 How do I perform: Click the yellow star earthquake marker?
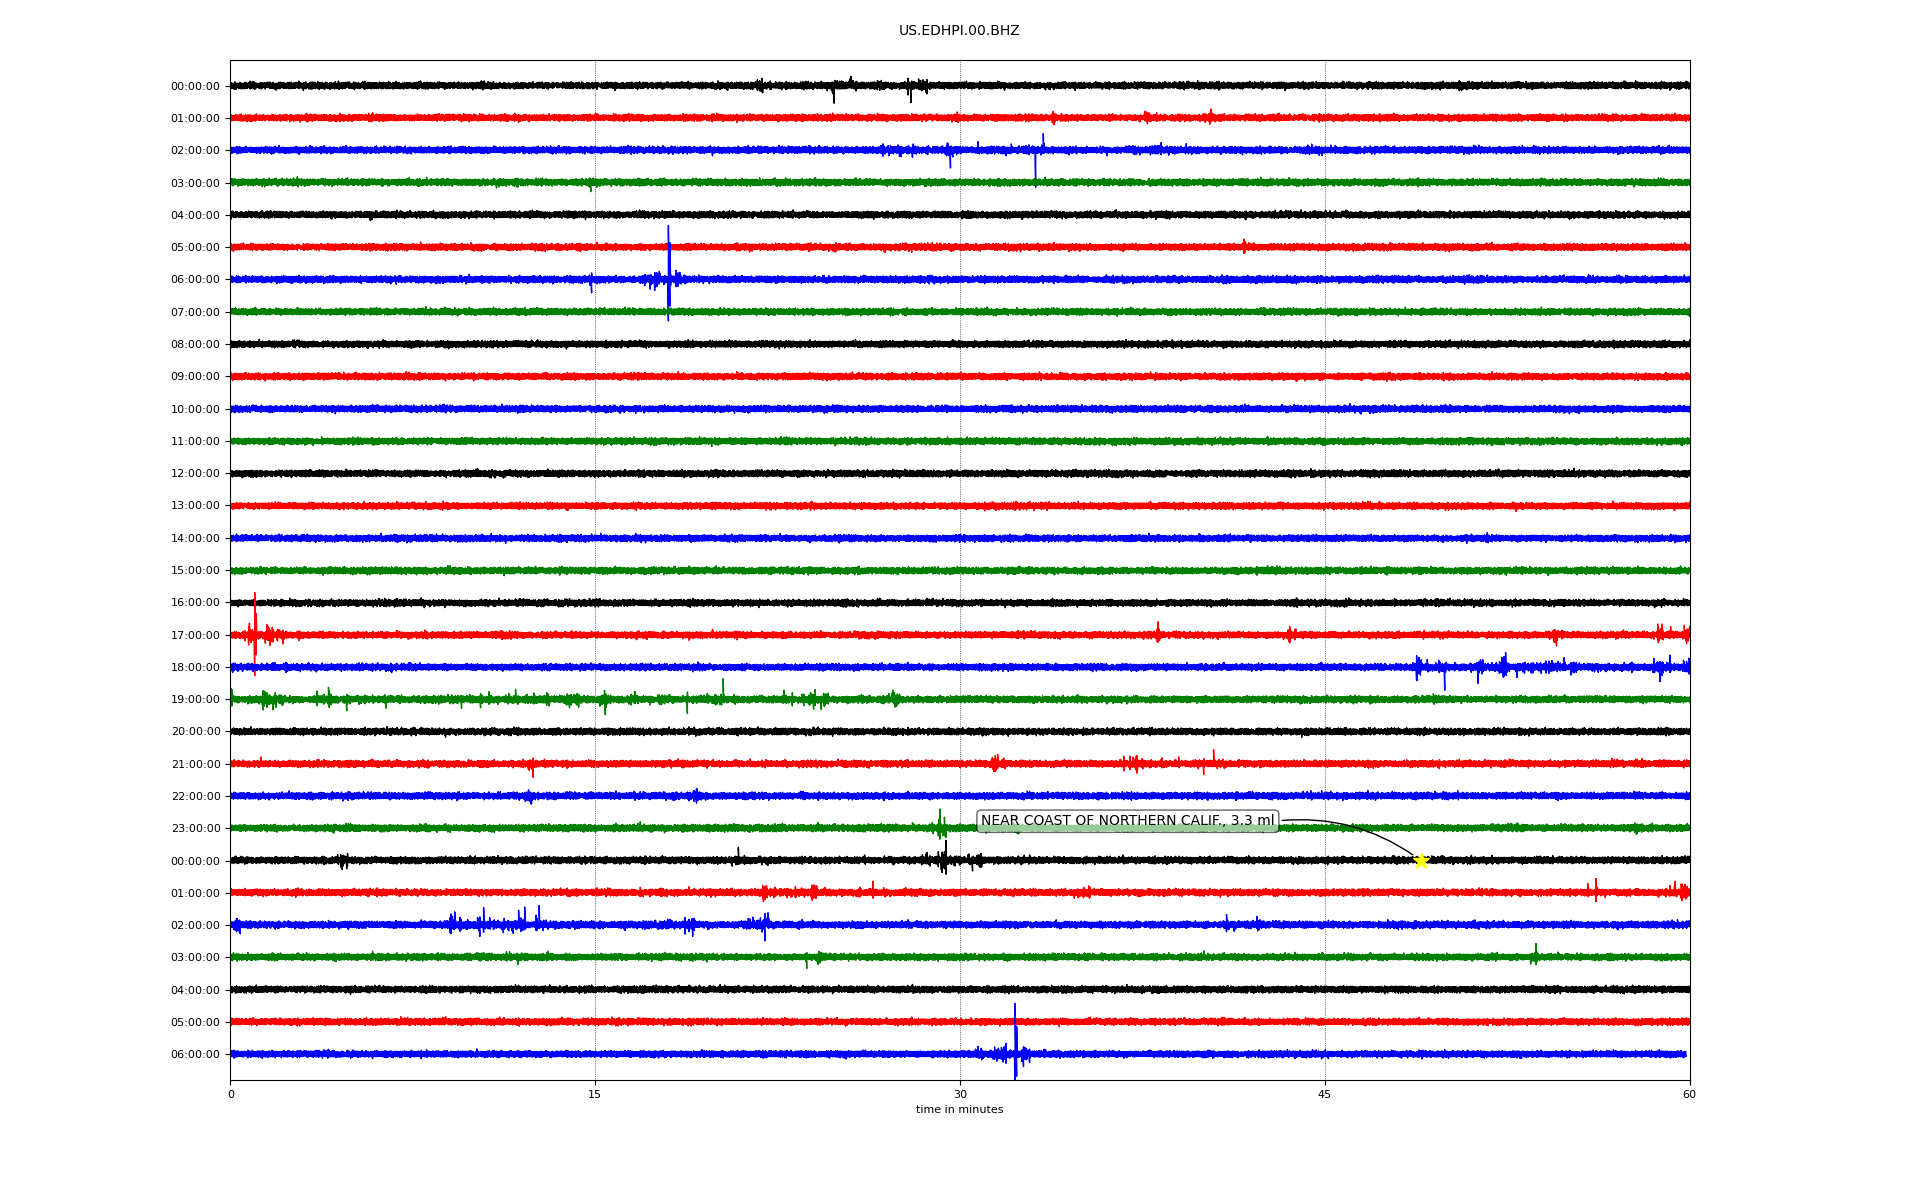[1420, 861]
